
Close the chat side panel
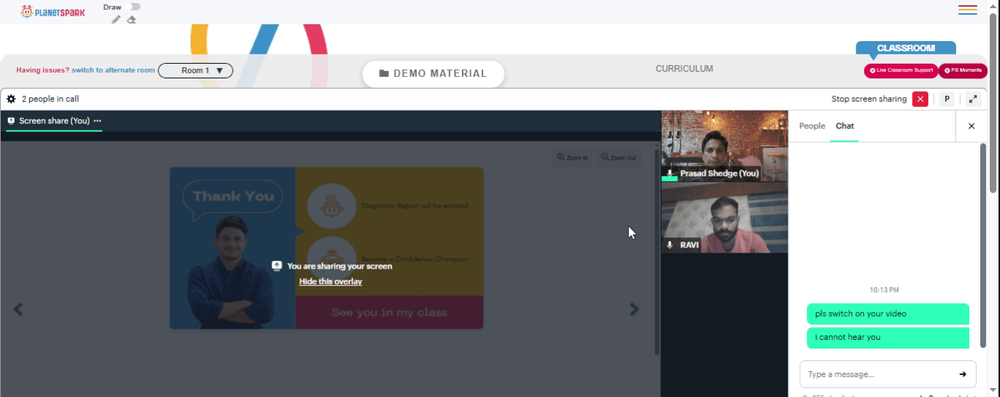[971, 126]
